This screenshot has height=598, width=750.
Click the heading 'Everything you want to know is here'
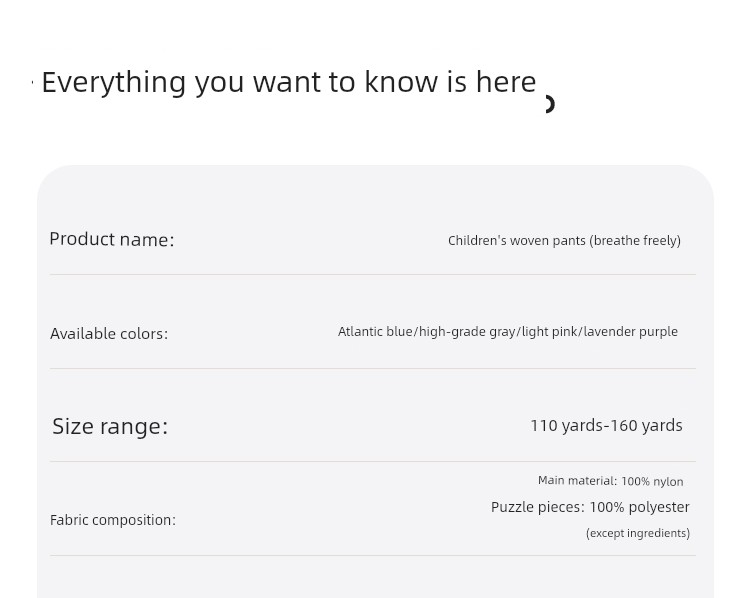(x=289, y=82)
